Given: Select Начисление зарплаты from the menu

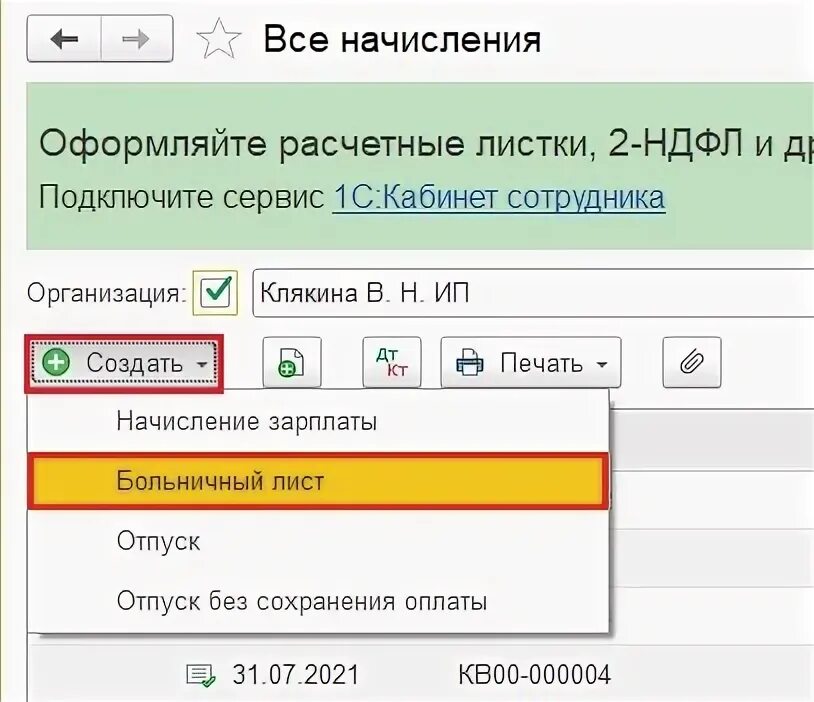Looking at the screenshot, I should pos(318,422).
